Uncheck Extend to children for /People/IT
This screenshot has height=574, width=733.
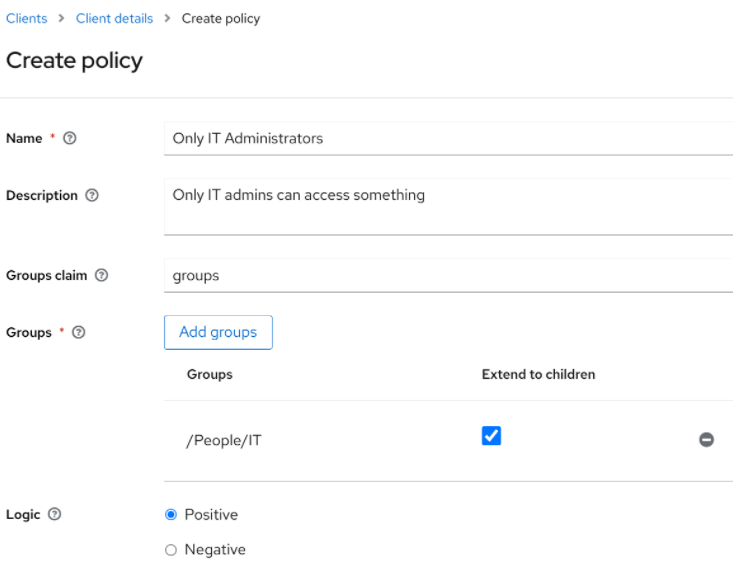tap(491, 435)
